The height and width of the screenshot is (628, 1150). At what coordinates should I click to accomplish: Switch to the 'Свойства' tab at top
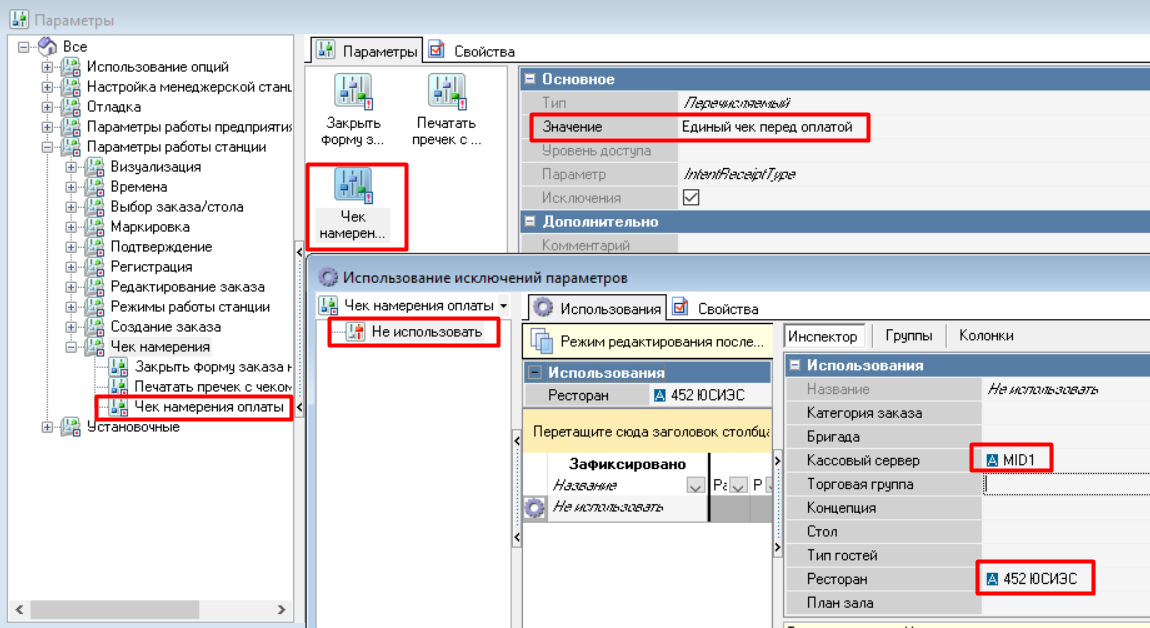pos(472,51)
